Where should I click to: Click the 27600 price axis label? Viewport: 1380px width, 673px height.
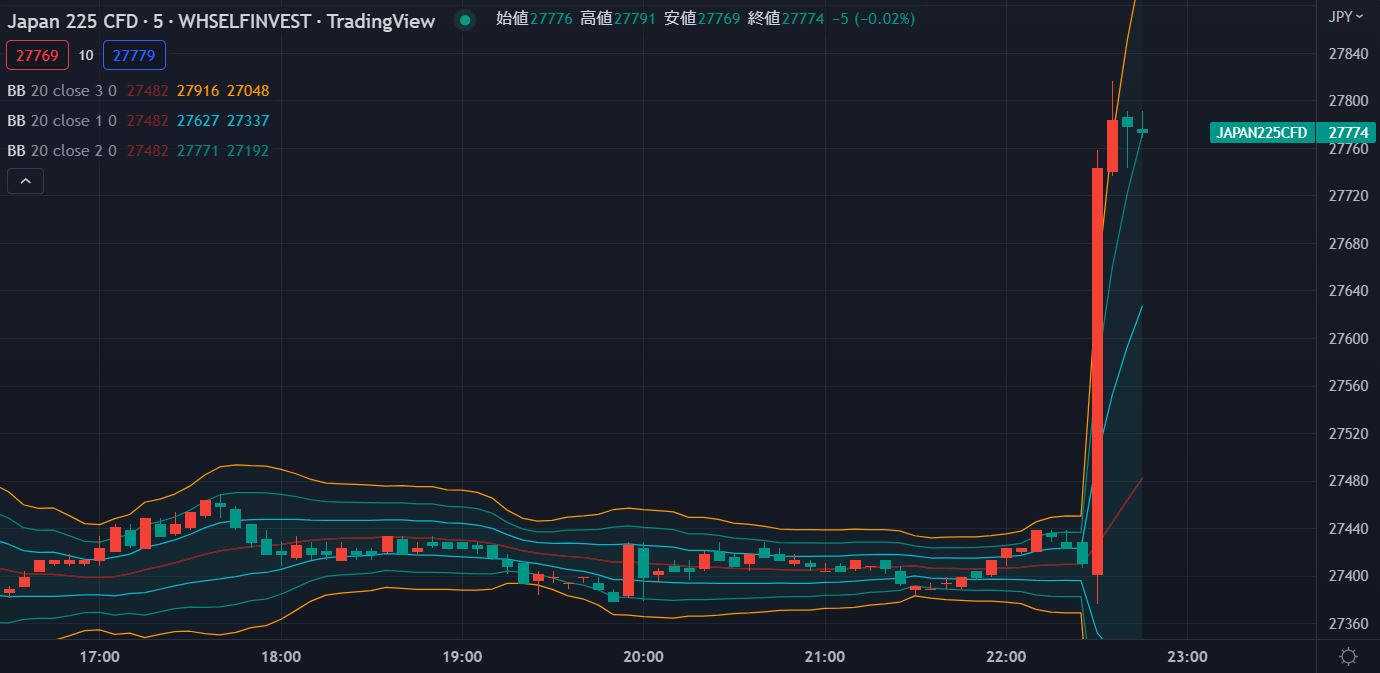[x=1348, y=339]
